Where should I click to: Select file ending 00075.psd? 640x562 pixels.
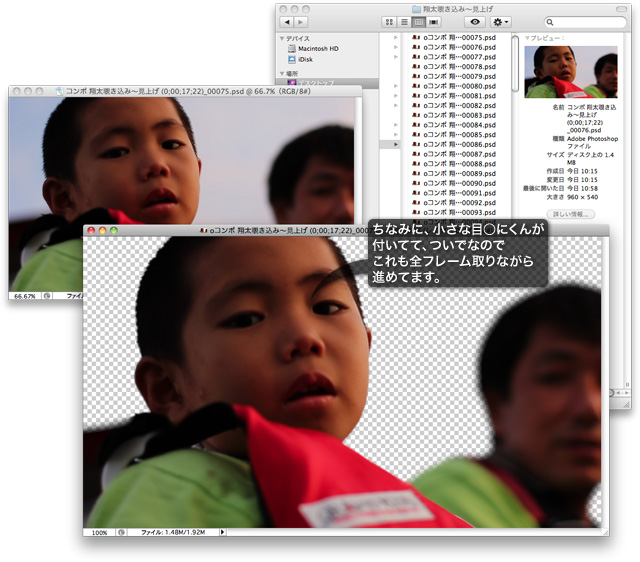click(x=454, y=38)
